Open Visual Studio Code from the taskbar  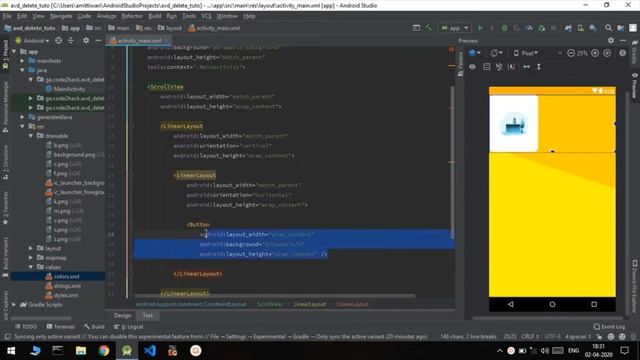coord(150,351)
